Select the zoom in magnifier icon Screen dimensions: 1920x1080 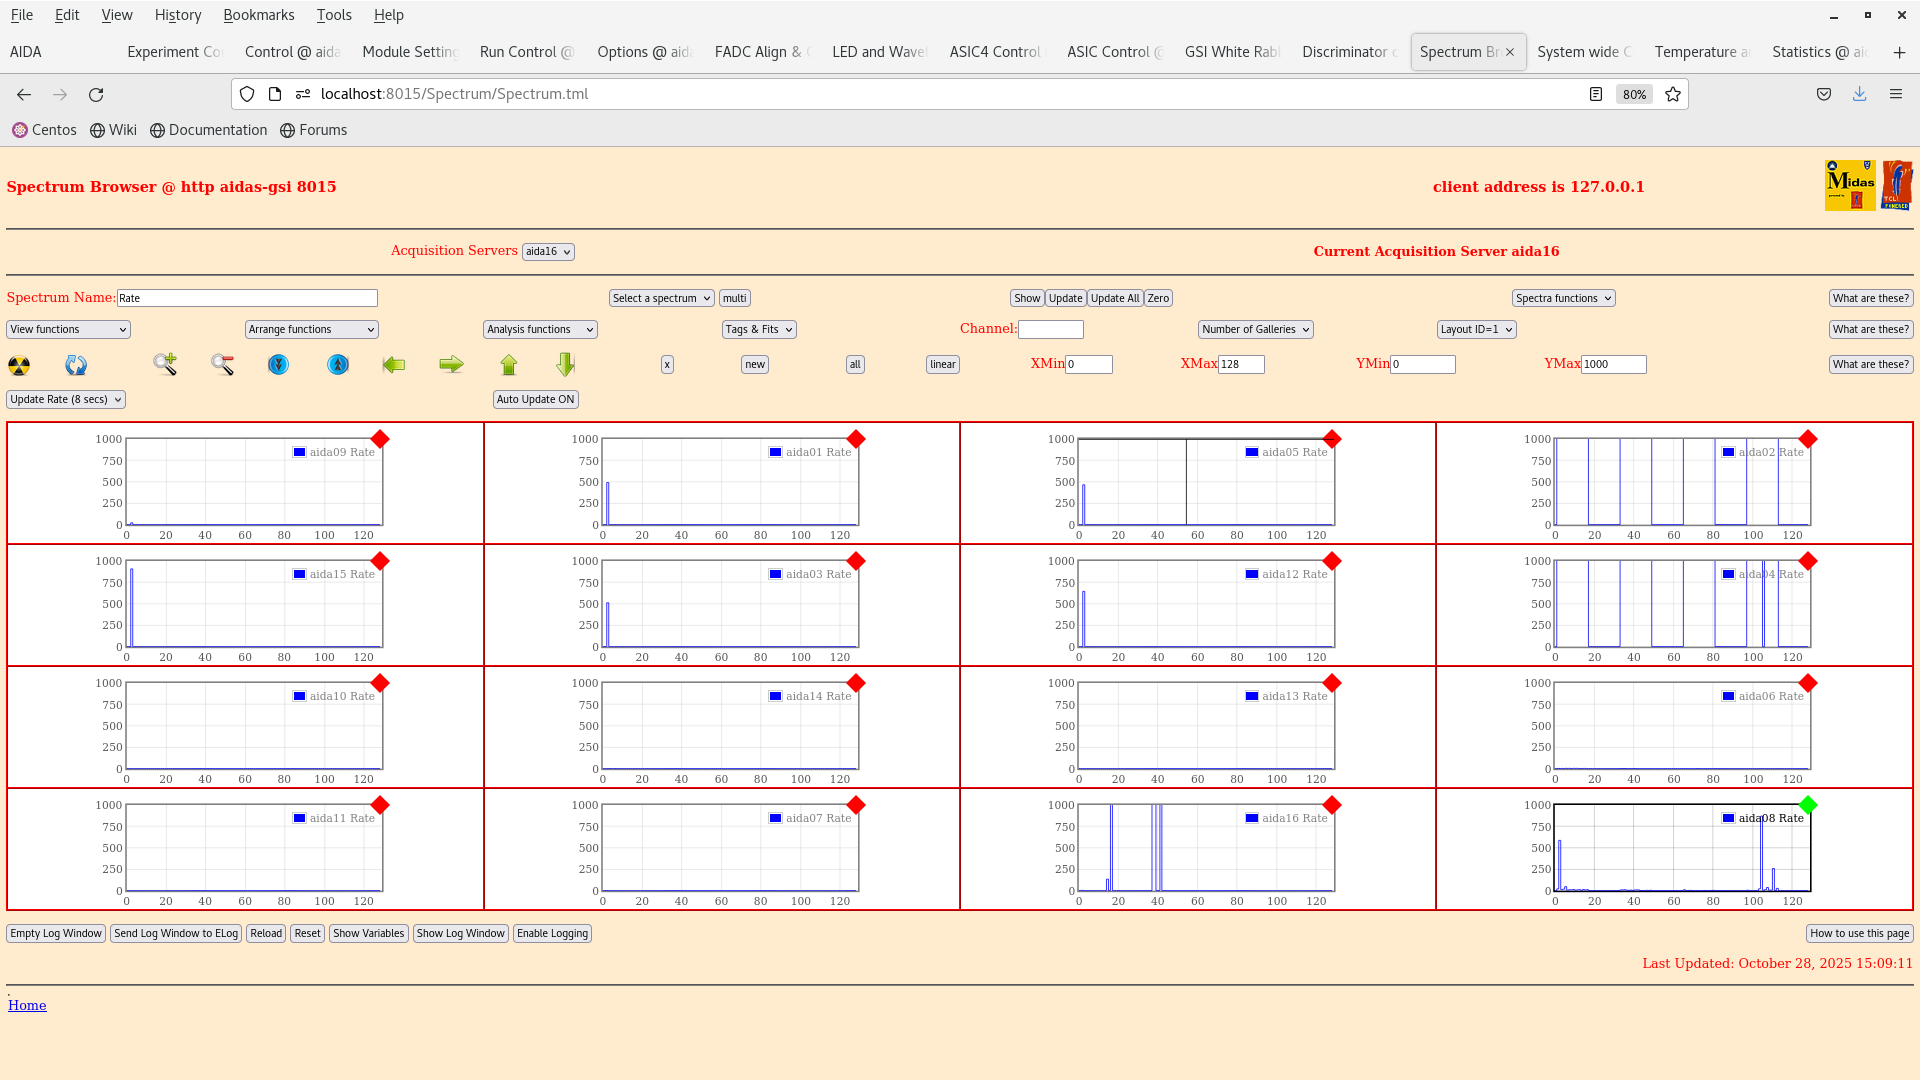(165, 364)
